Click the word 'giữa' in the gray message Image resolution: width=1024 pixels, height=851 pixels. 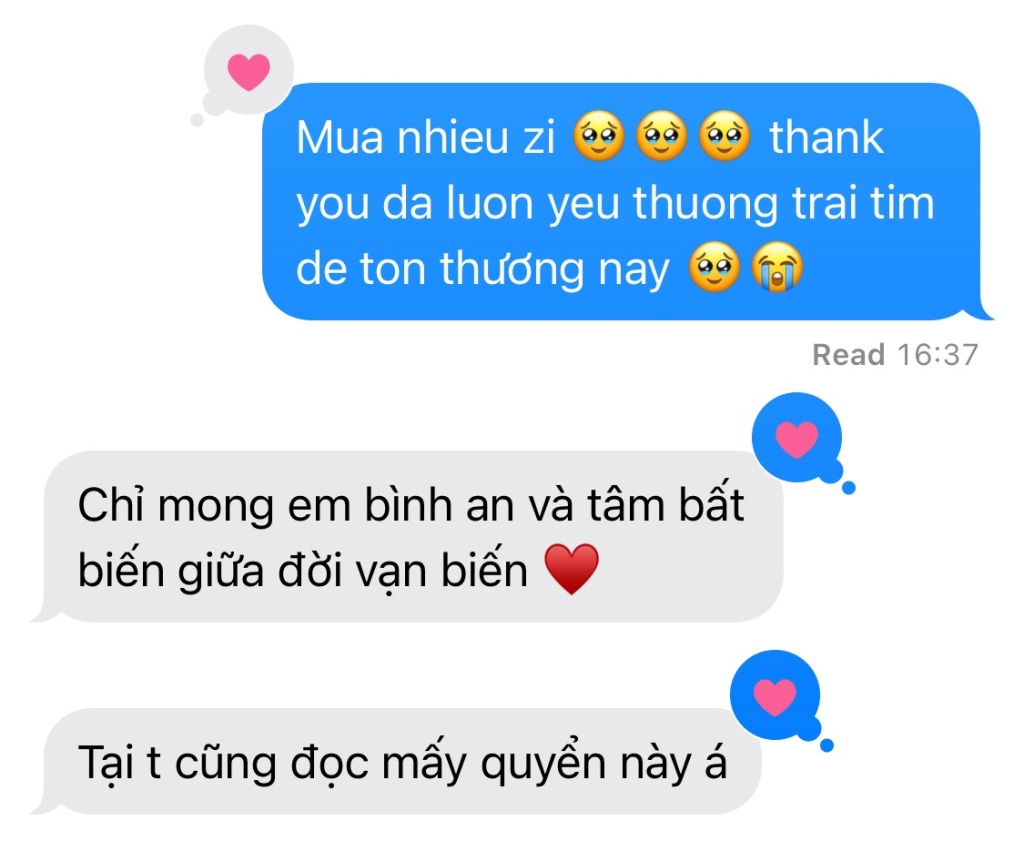tap(221, 570)
